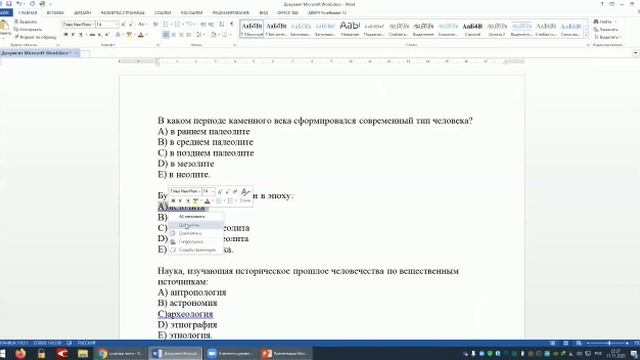Switch to PowerPoint in taskbar
The height and width of the screenshot is (360, 640).
[x=285, y=353]
